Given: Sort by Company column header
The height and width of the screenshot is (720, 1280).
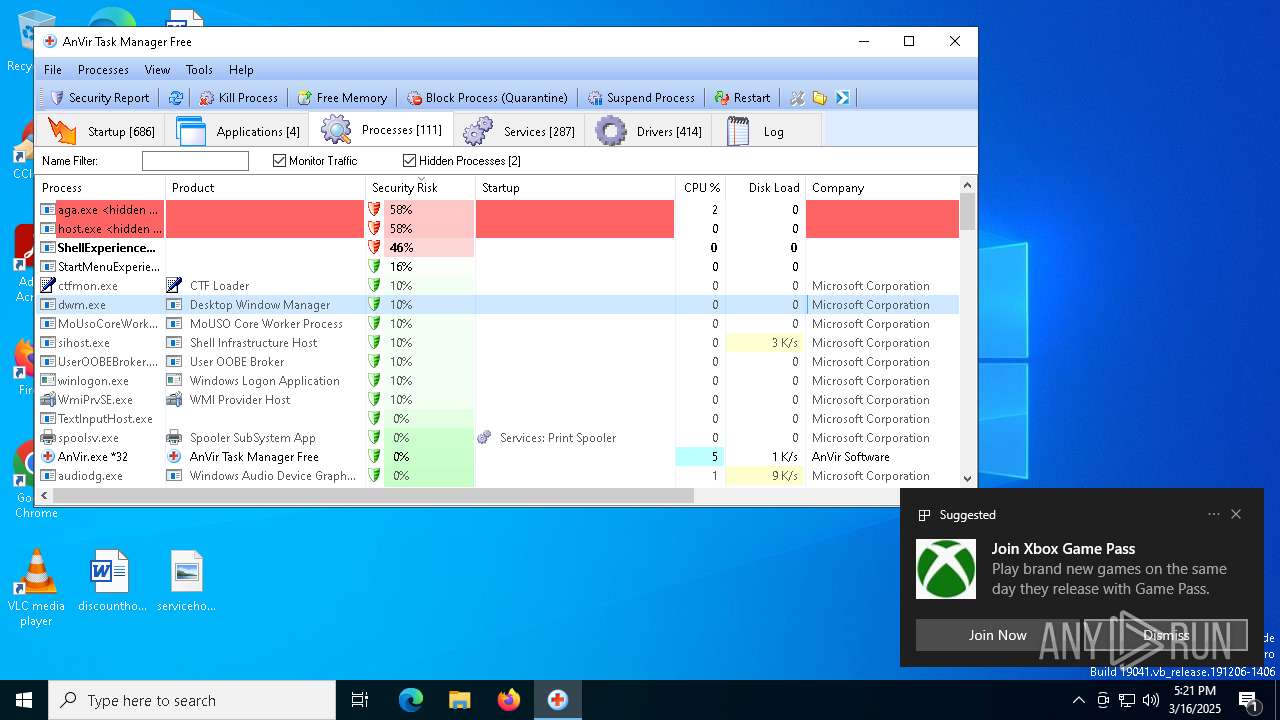Looking at the screenshot, I should point(882,187).
